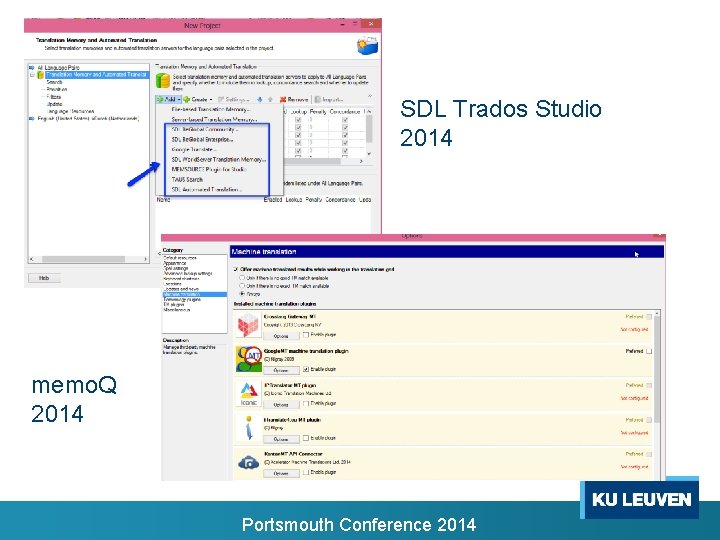Select English (United States) to Dutch pair
The width and height of the screenshot is (720, 540).
88,118
